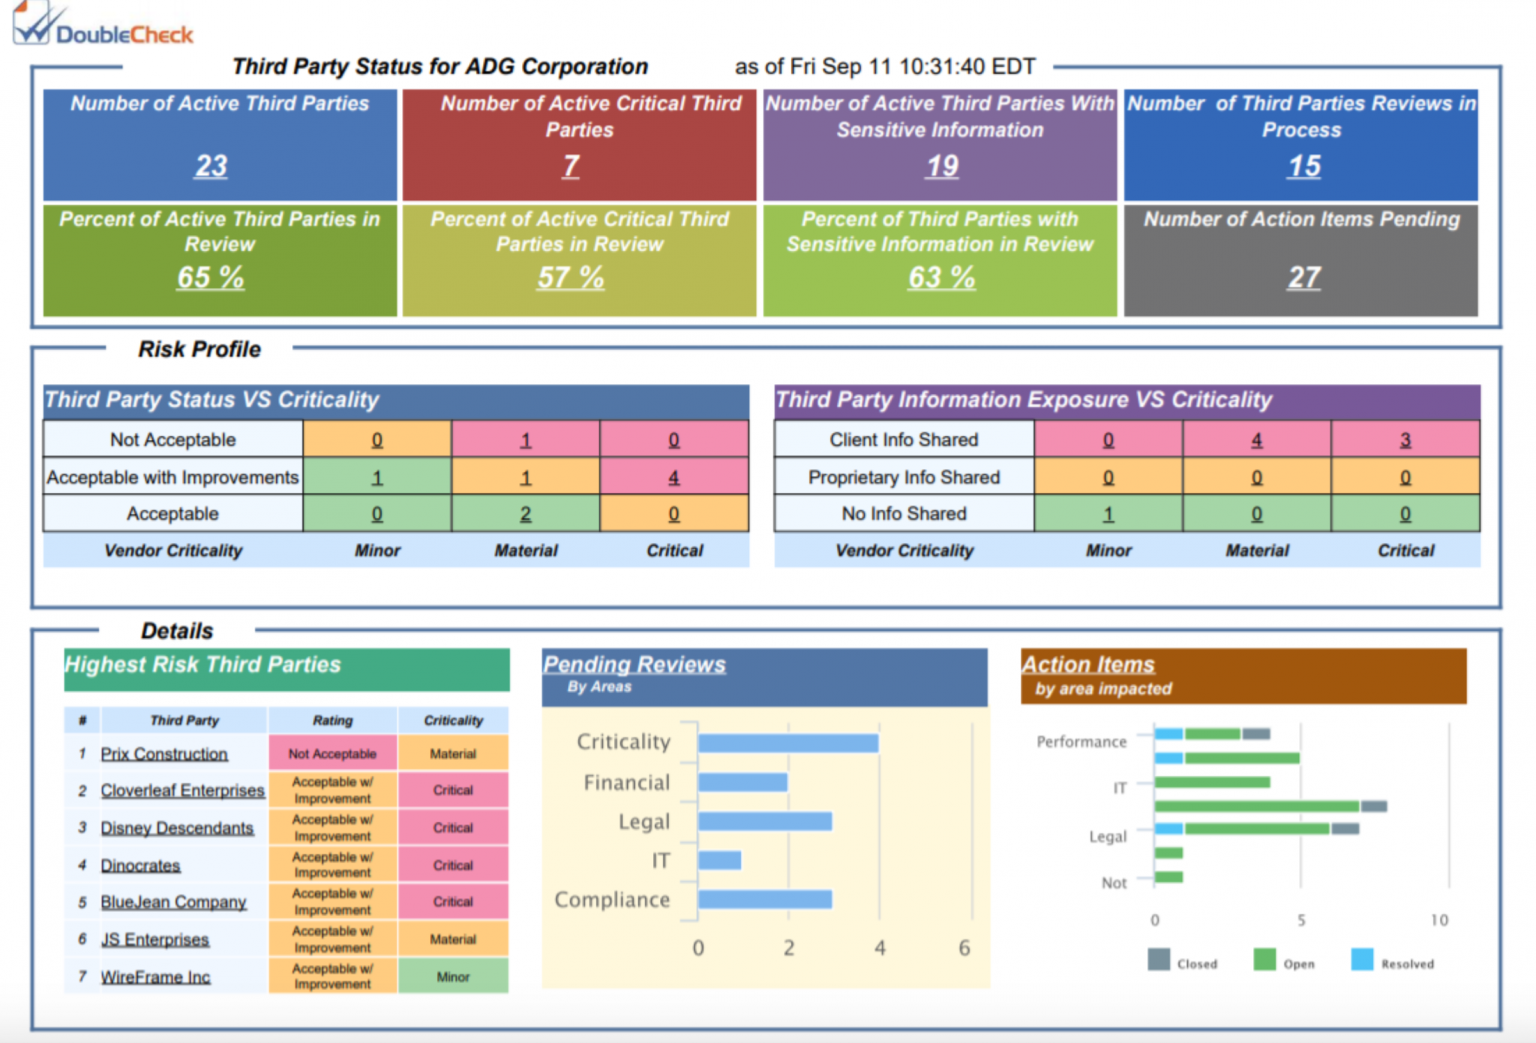Click No Info Shared Critical value 0
Screen dimensions: 1536x1043
click(1405, 514)
